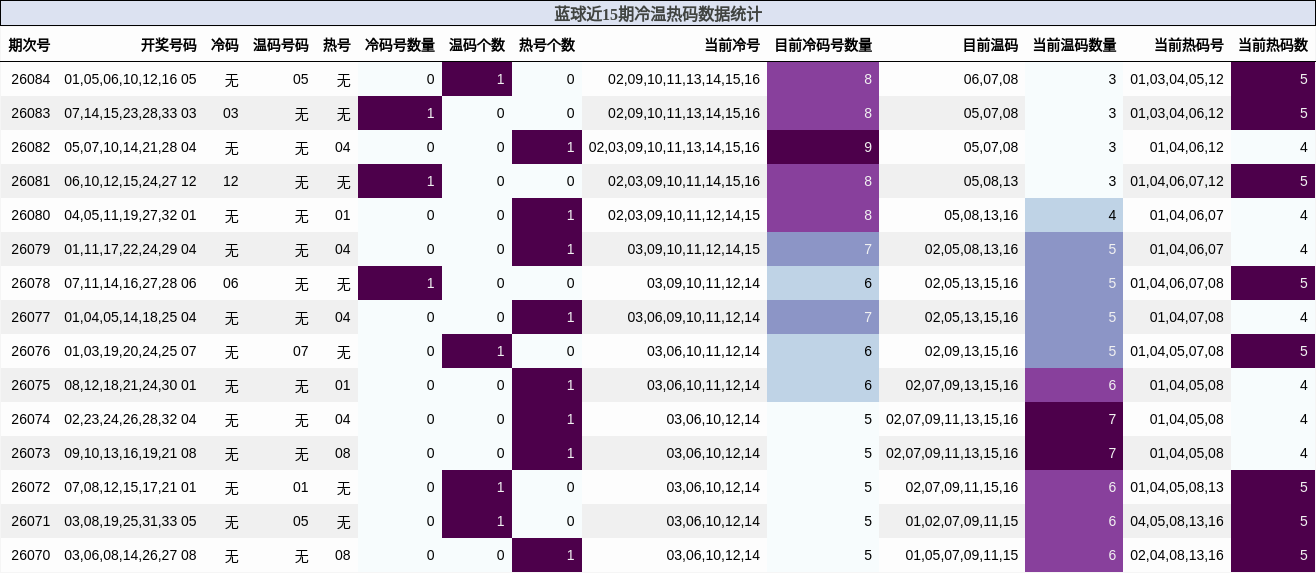Click current warm numbers 02,07,09,13,15,16
Screen dimensions: 1316x573
click(x=962, y=385)
